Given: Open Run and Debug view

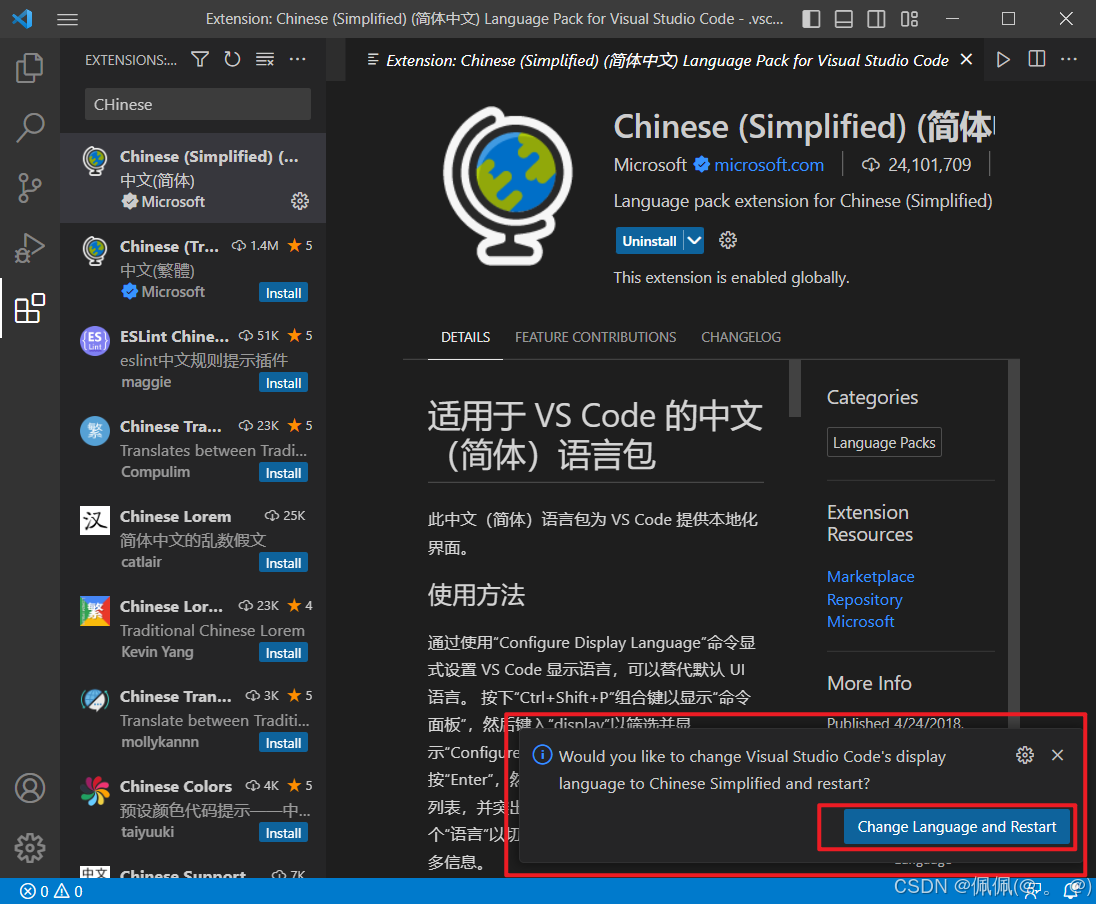Looking at the screenshot, I should [29, 248].
